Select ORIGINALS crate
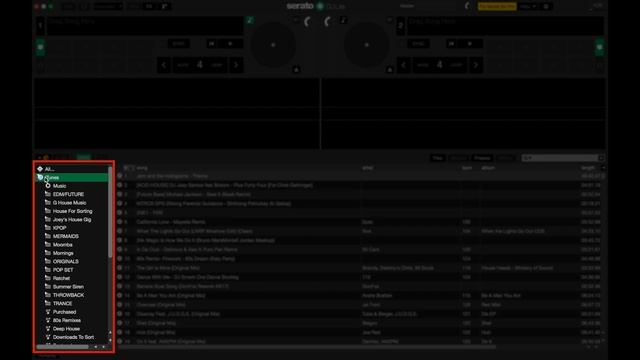 [x=65, y=262]
